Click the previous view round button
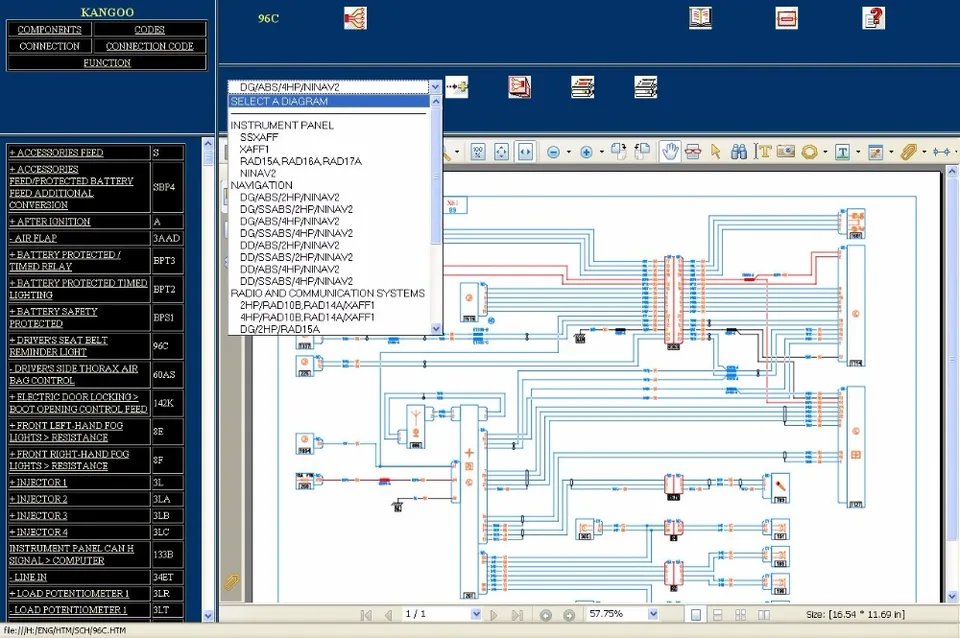 click(546, 615)
